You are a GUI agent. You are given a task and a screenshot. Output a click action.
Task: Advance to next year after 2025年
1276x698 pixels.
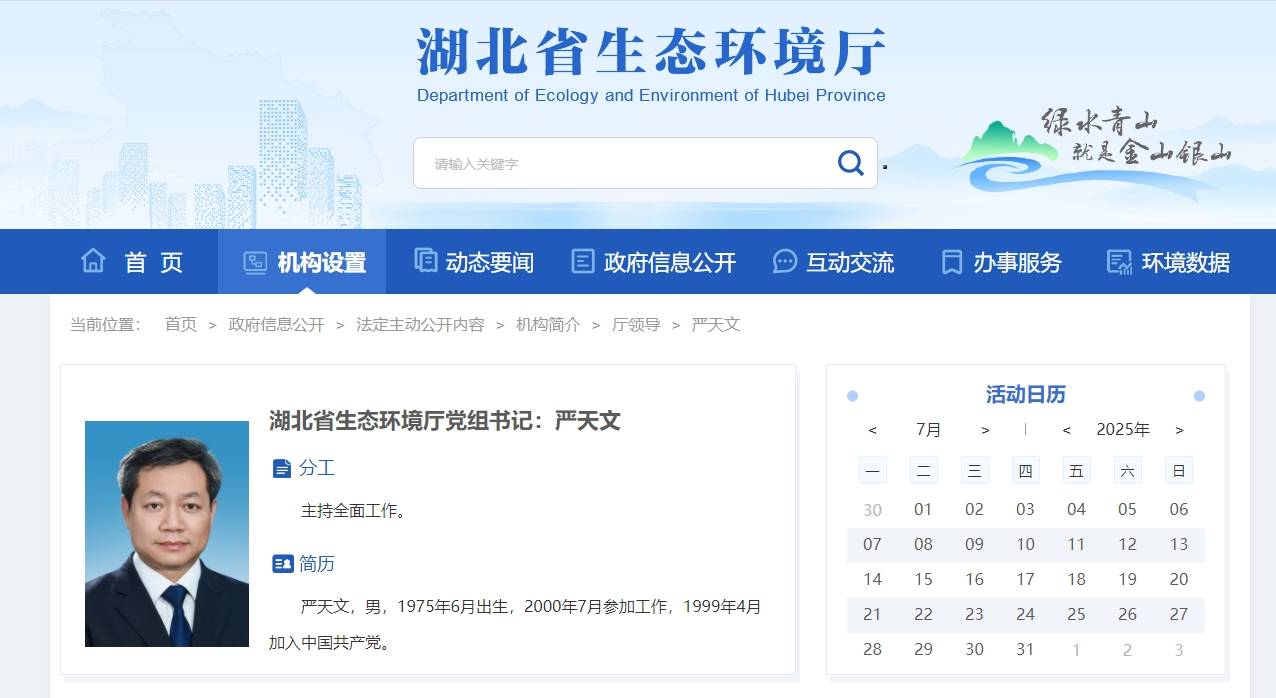tap(1179, 430)
